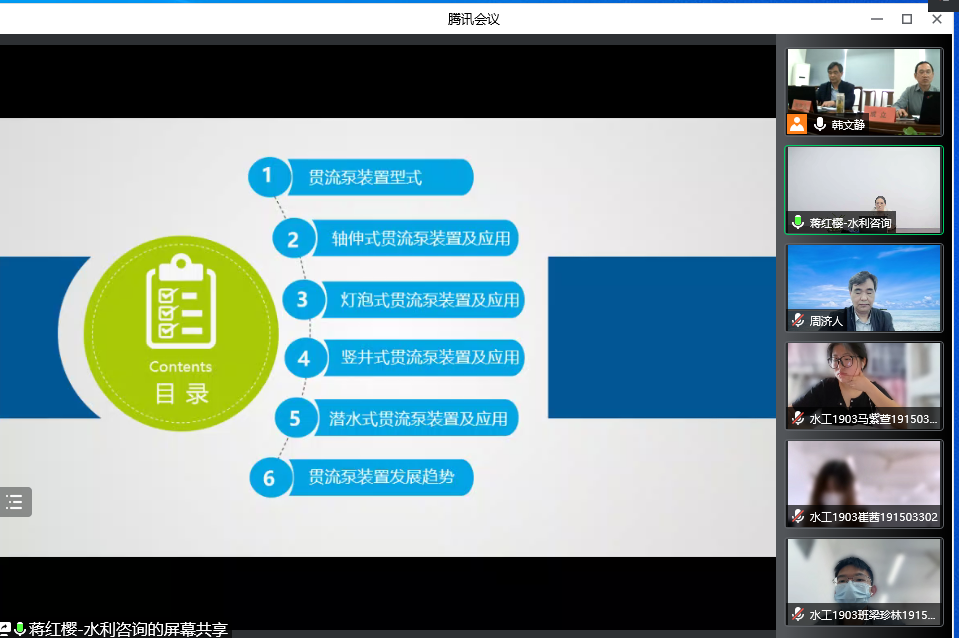This screenshot has height=638, width=959.
Task: Click the microphone icon next to 韩文静
Action: pyautogui.click(x=820, y=124)
